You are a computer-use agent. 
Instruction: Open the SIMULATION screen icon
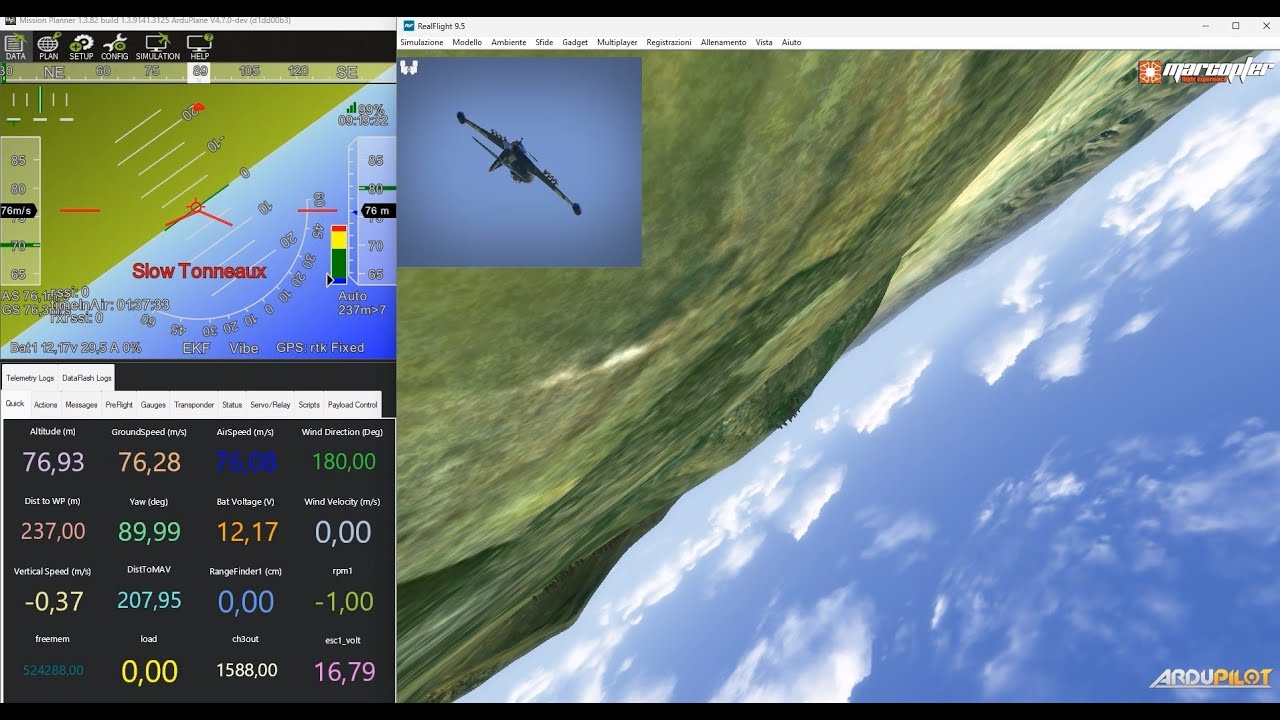pyautogui.click(x=157, y=46)
